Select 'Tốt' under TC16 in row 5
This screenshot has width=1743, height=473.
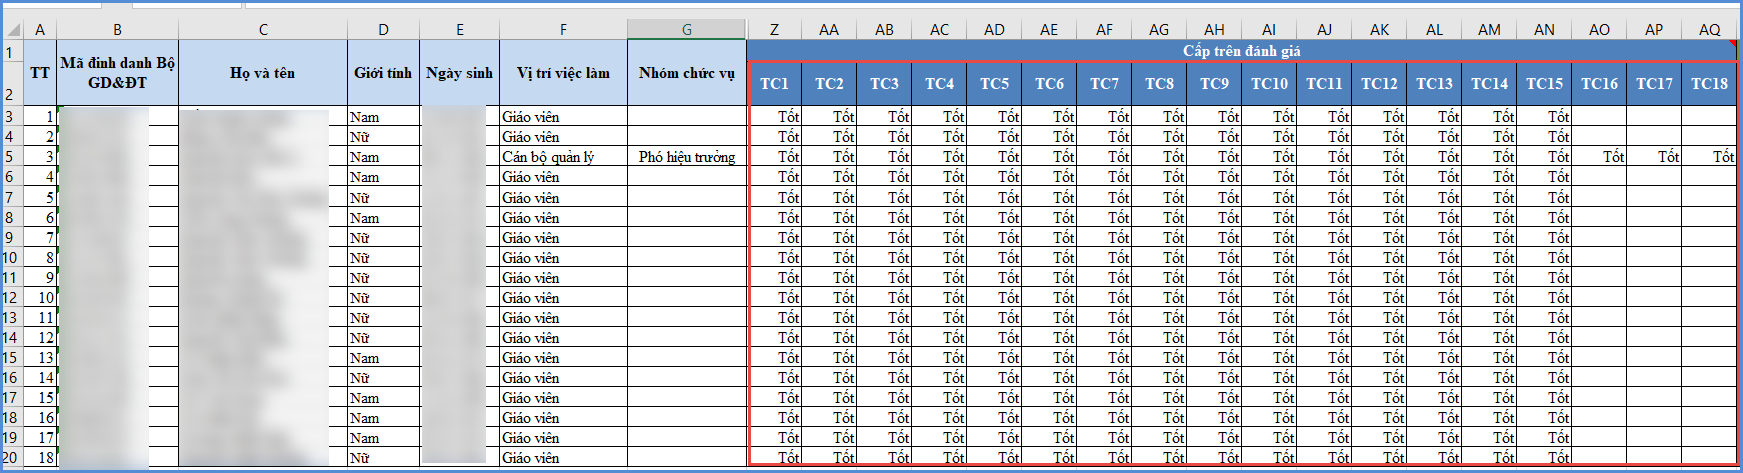(1599, 157)
